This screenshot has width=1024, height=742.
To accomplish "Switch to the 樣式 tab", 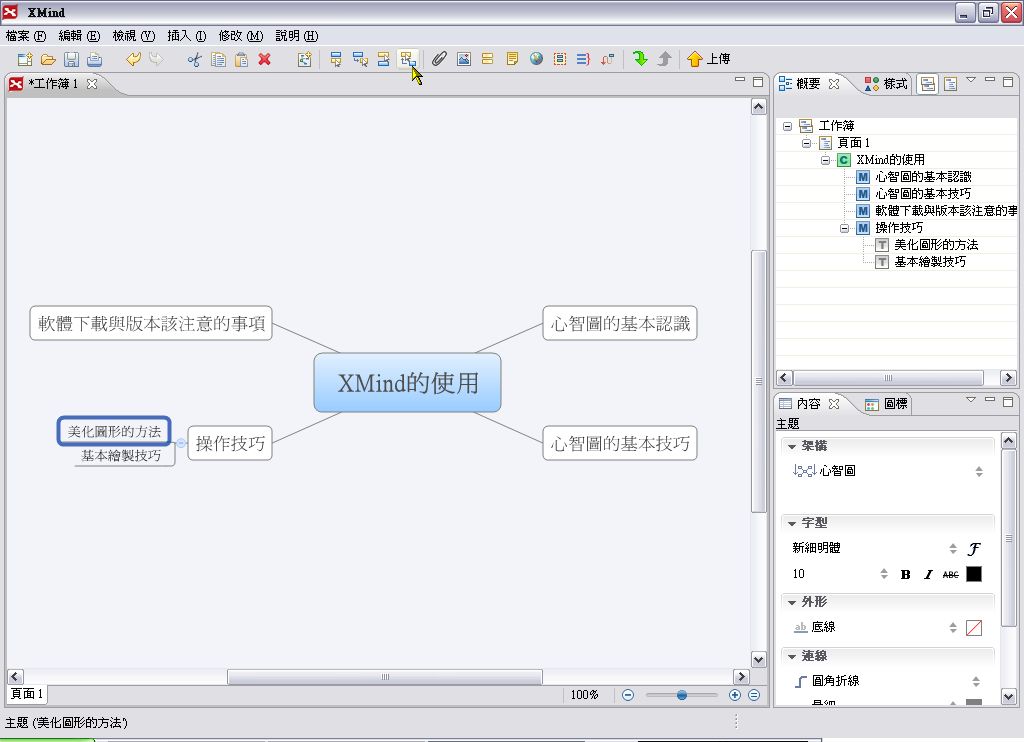I will click(886, 84).
